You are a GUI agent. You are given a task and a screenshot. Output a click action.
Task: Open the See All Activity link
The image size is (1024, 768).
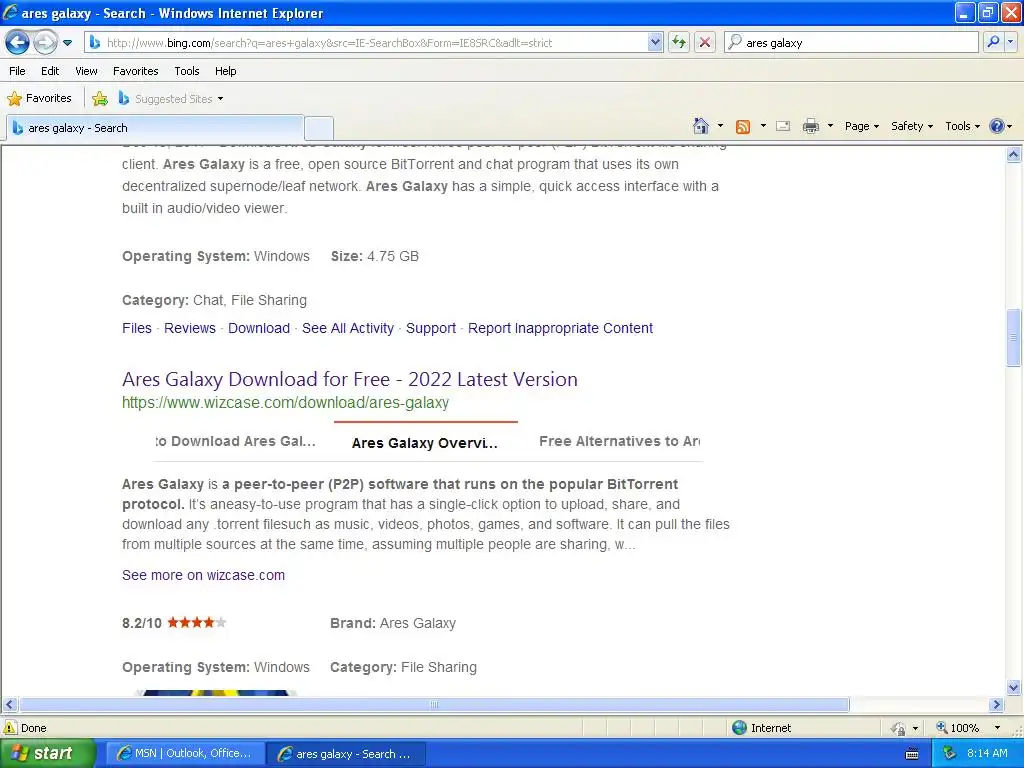pos(347,328)
